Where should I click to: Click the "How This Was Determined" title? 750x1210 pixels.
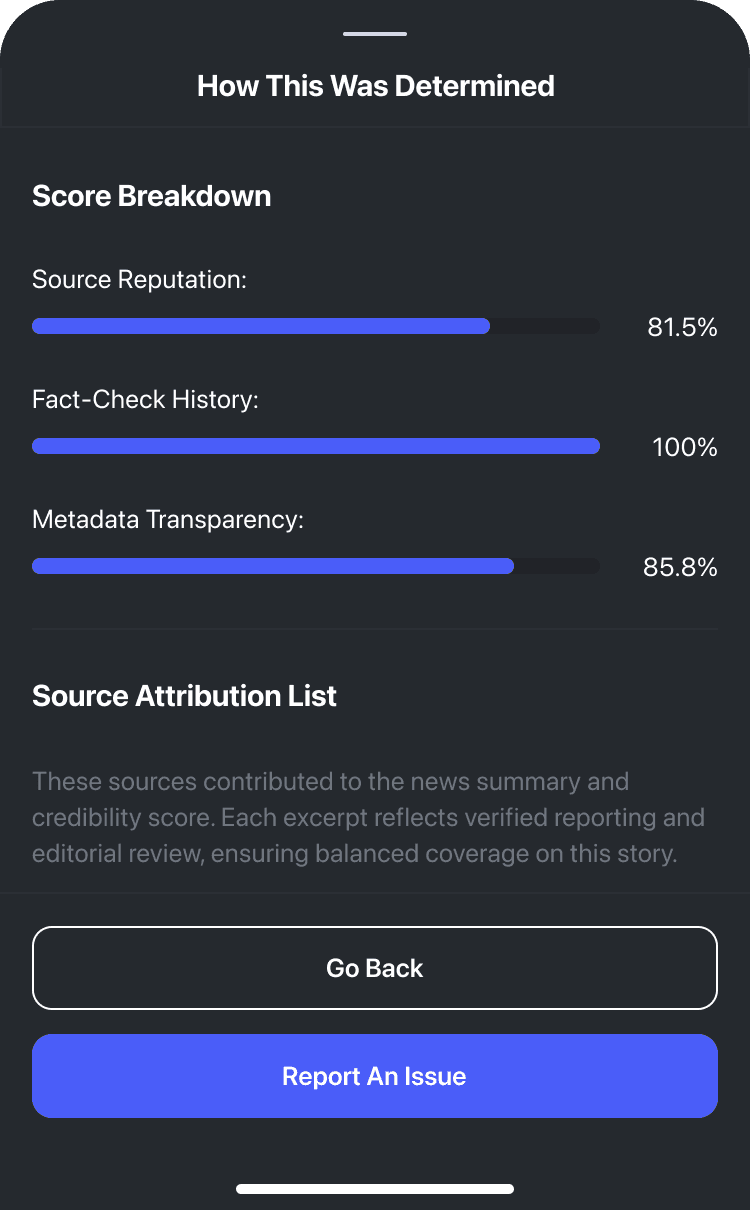point(375,86)
